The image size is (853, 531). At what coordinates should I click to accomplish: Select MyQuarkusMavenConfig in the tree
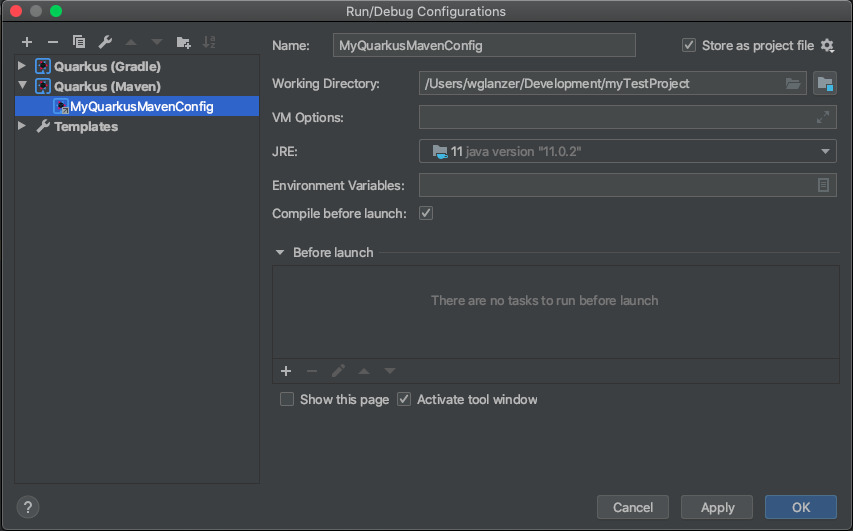(137, 107)
